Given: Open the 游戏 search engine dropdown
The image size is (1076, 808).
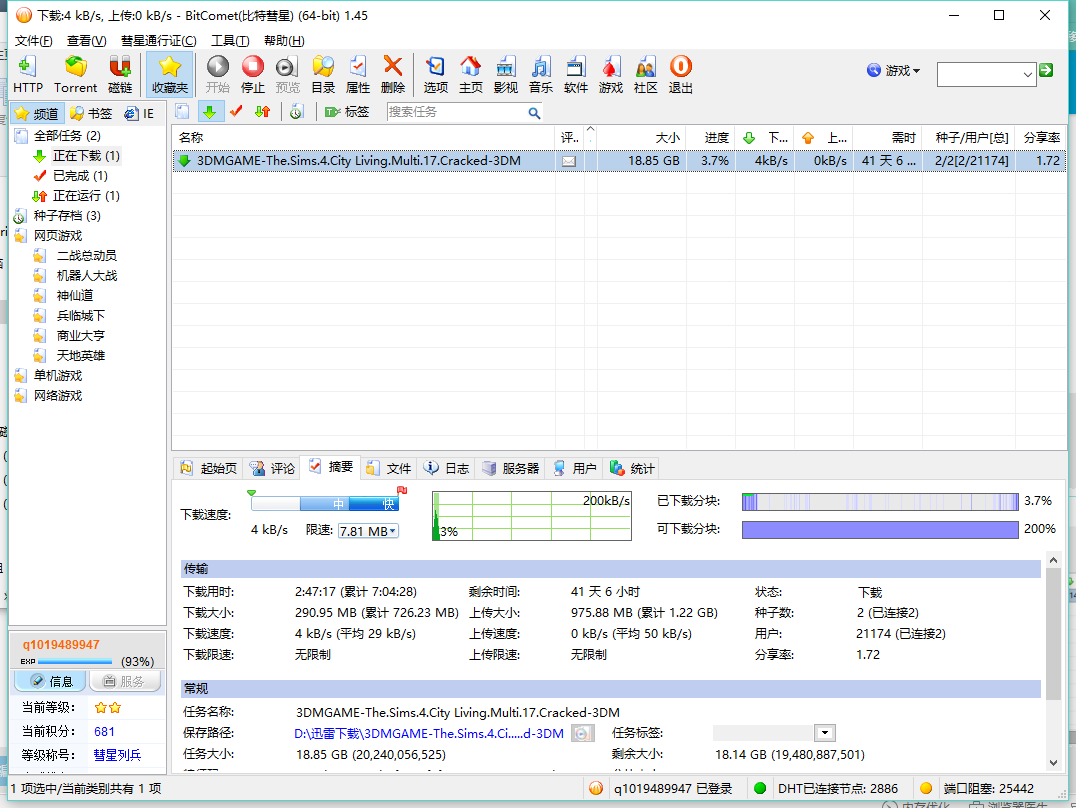Looking at the screenshot, I should [893, 71].
